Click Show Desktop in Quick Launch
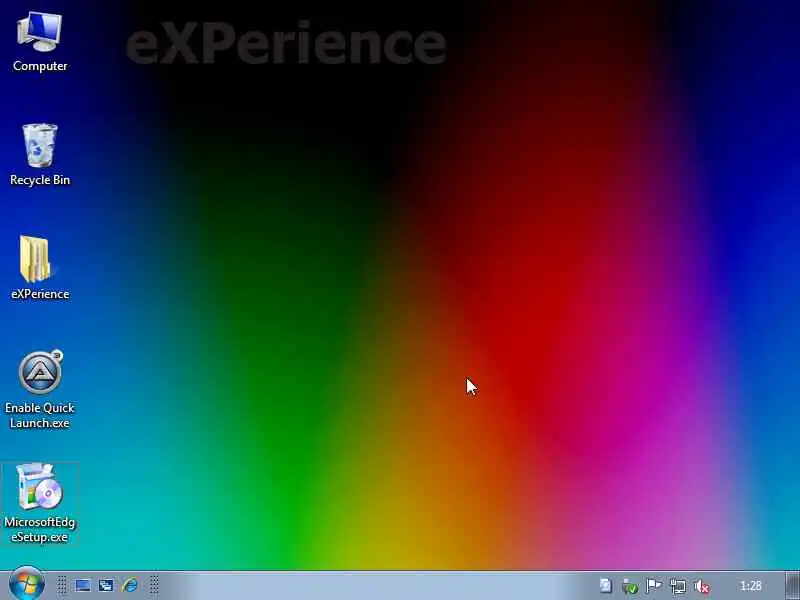Viewport: 800px width, 600px height. tap(83, 585)
